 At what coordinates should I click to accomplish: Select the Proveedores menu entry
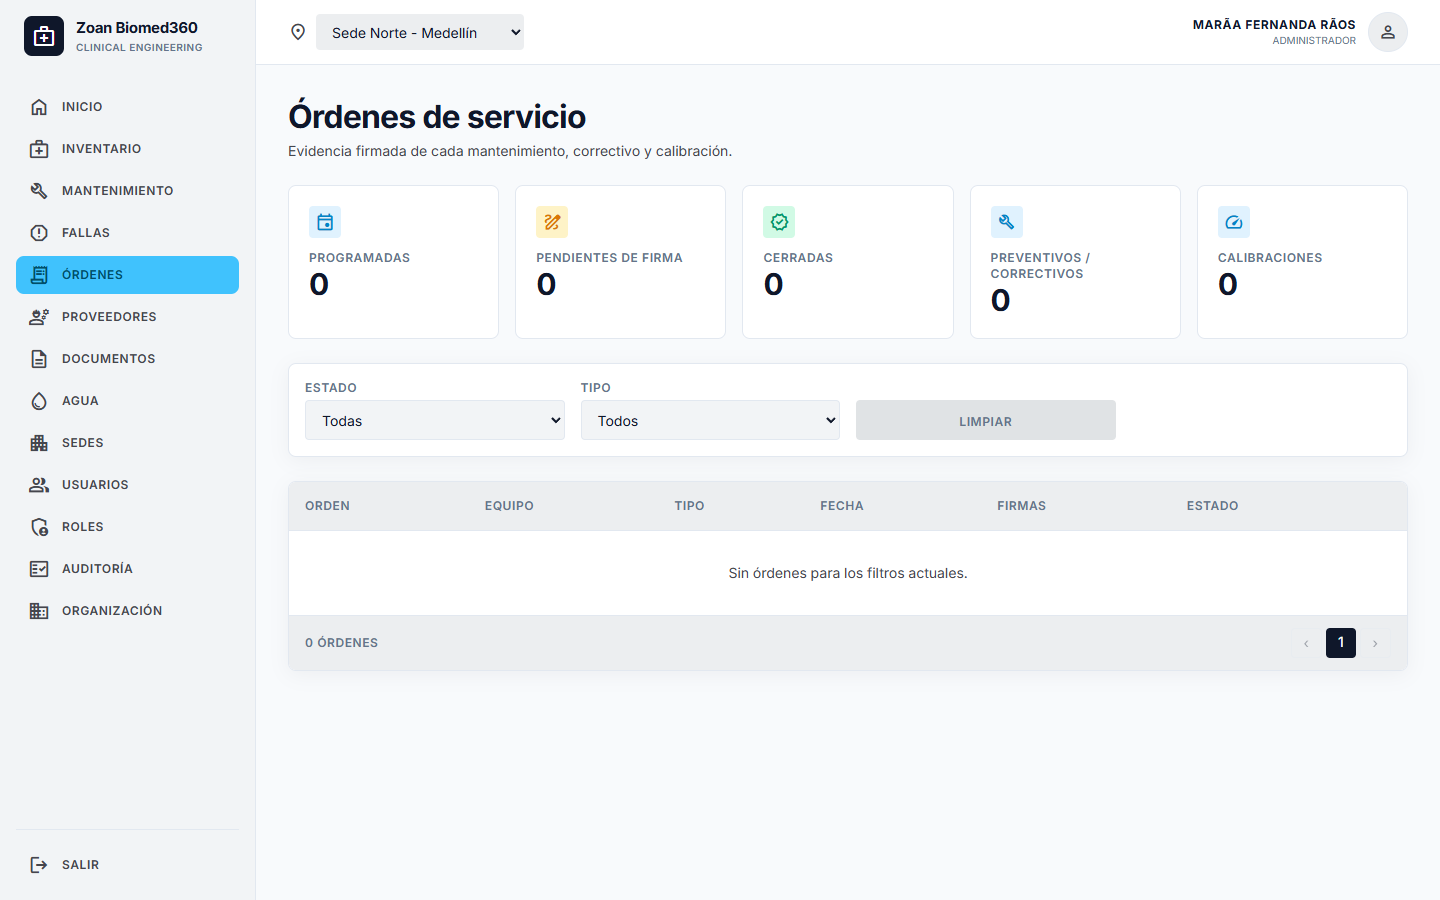pyautogui.click(x=127, y=317)
